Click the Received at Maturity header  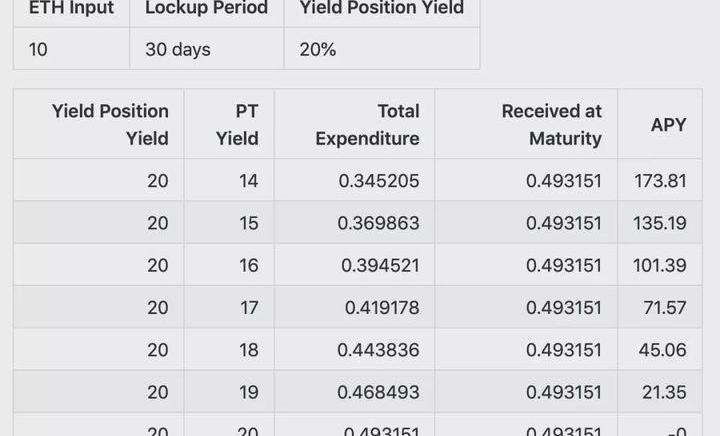coord(551,124)
